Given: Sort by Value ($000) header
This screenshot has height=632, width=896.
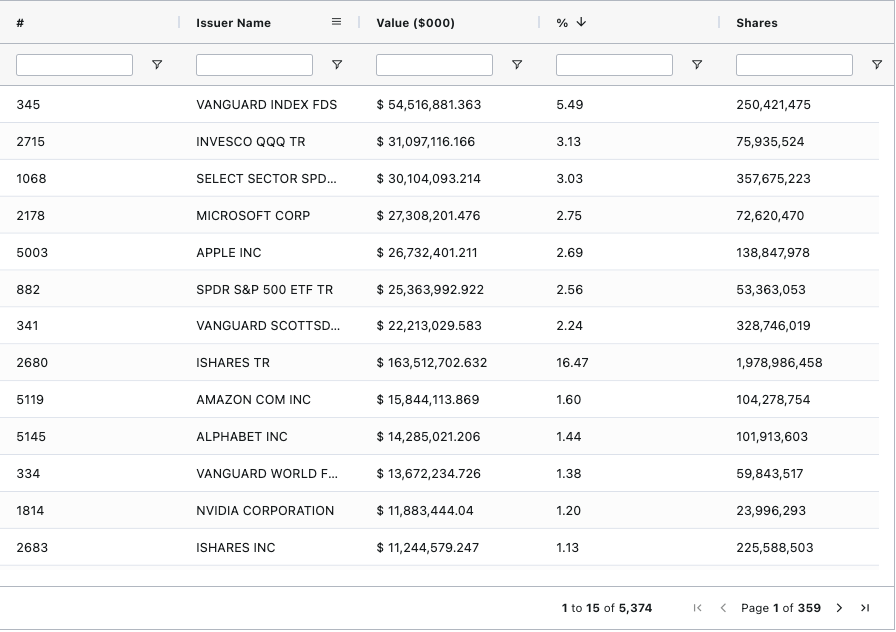Looking at the screenshot, I should pyautogui.click(x=415, y=23).
